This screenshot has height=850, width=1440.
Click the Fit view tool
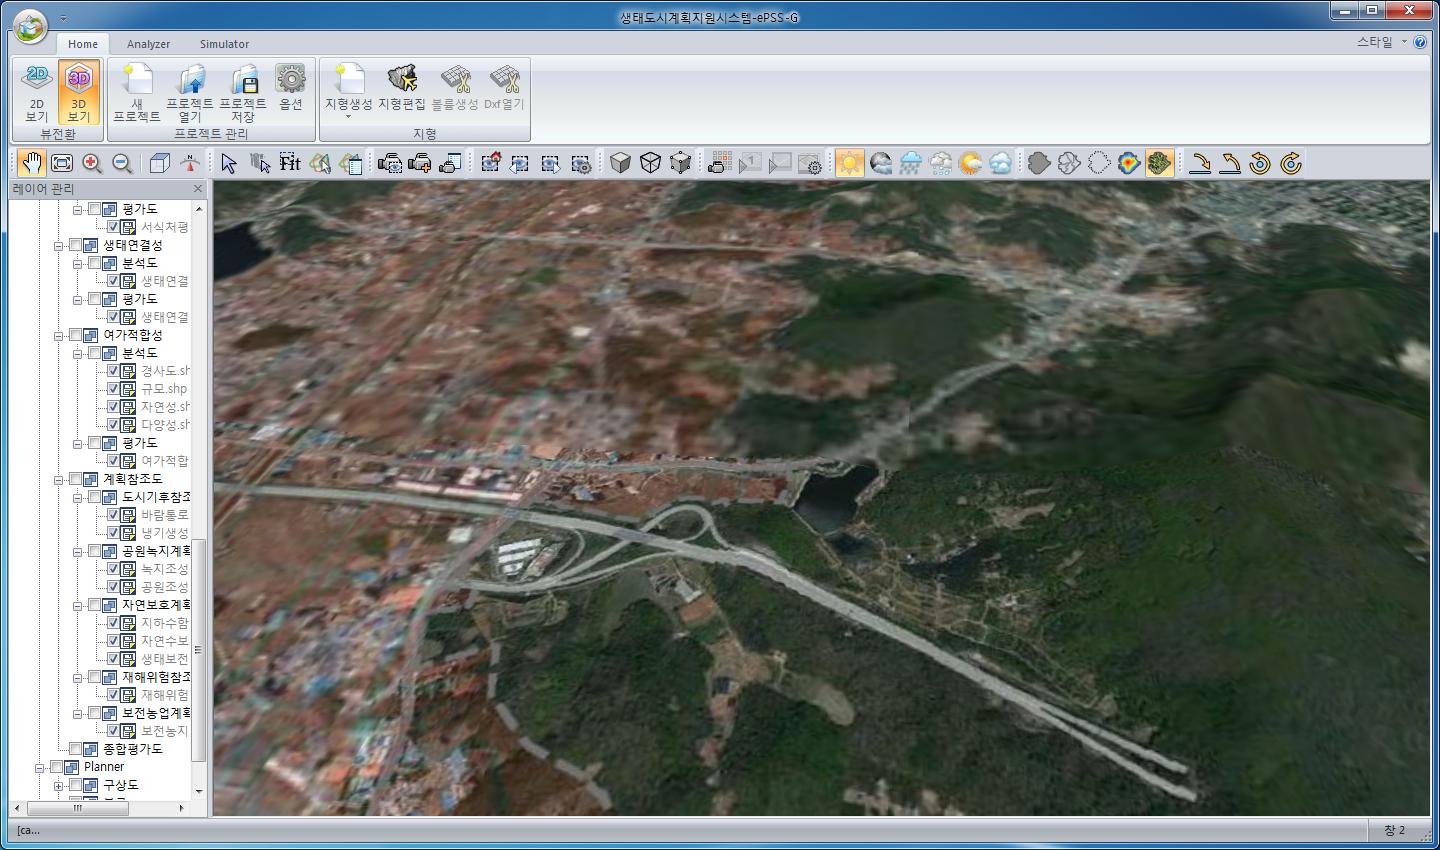tap(290, 163)
